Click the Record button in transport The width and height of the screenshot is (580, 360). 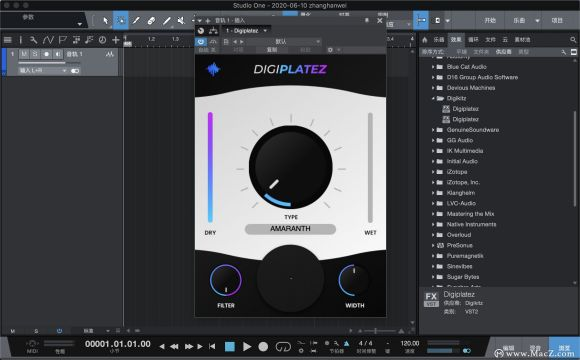(263, 347)
